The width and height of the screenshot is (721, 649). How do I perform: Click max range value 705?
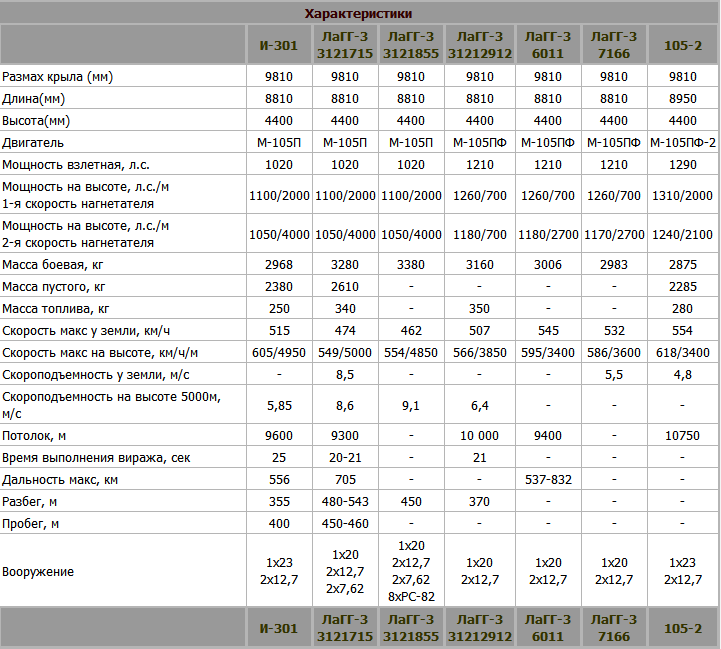point(345,480)
